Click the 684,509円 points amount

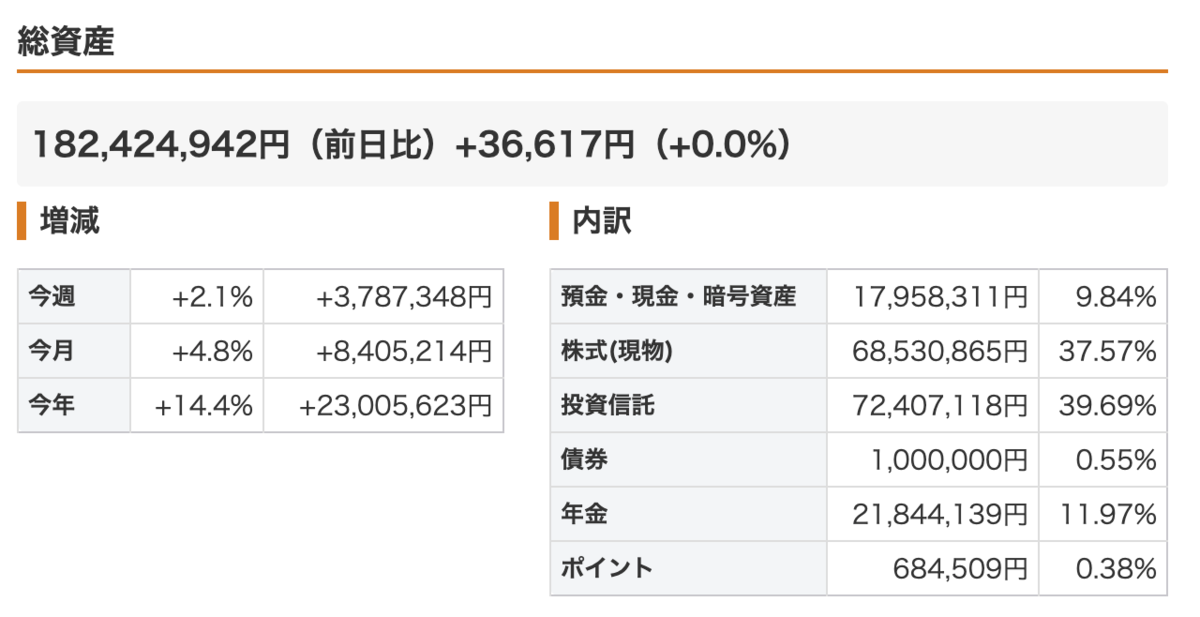(960, 569)
